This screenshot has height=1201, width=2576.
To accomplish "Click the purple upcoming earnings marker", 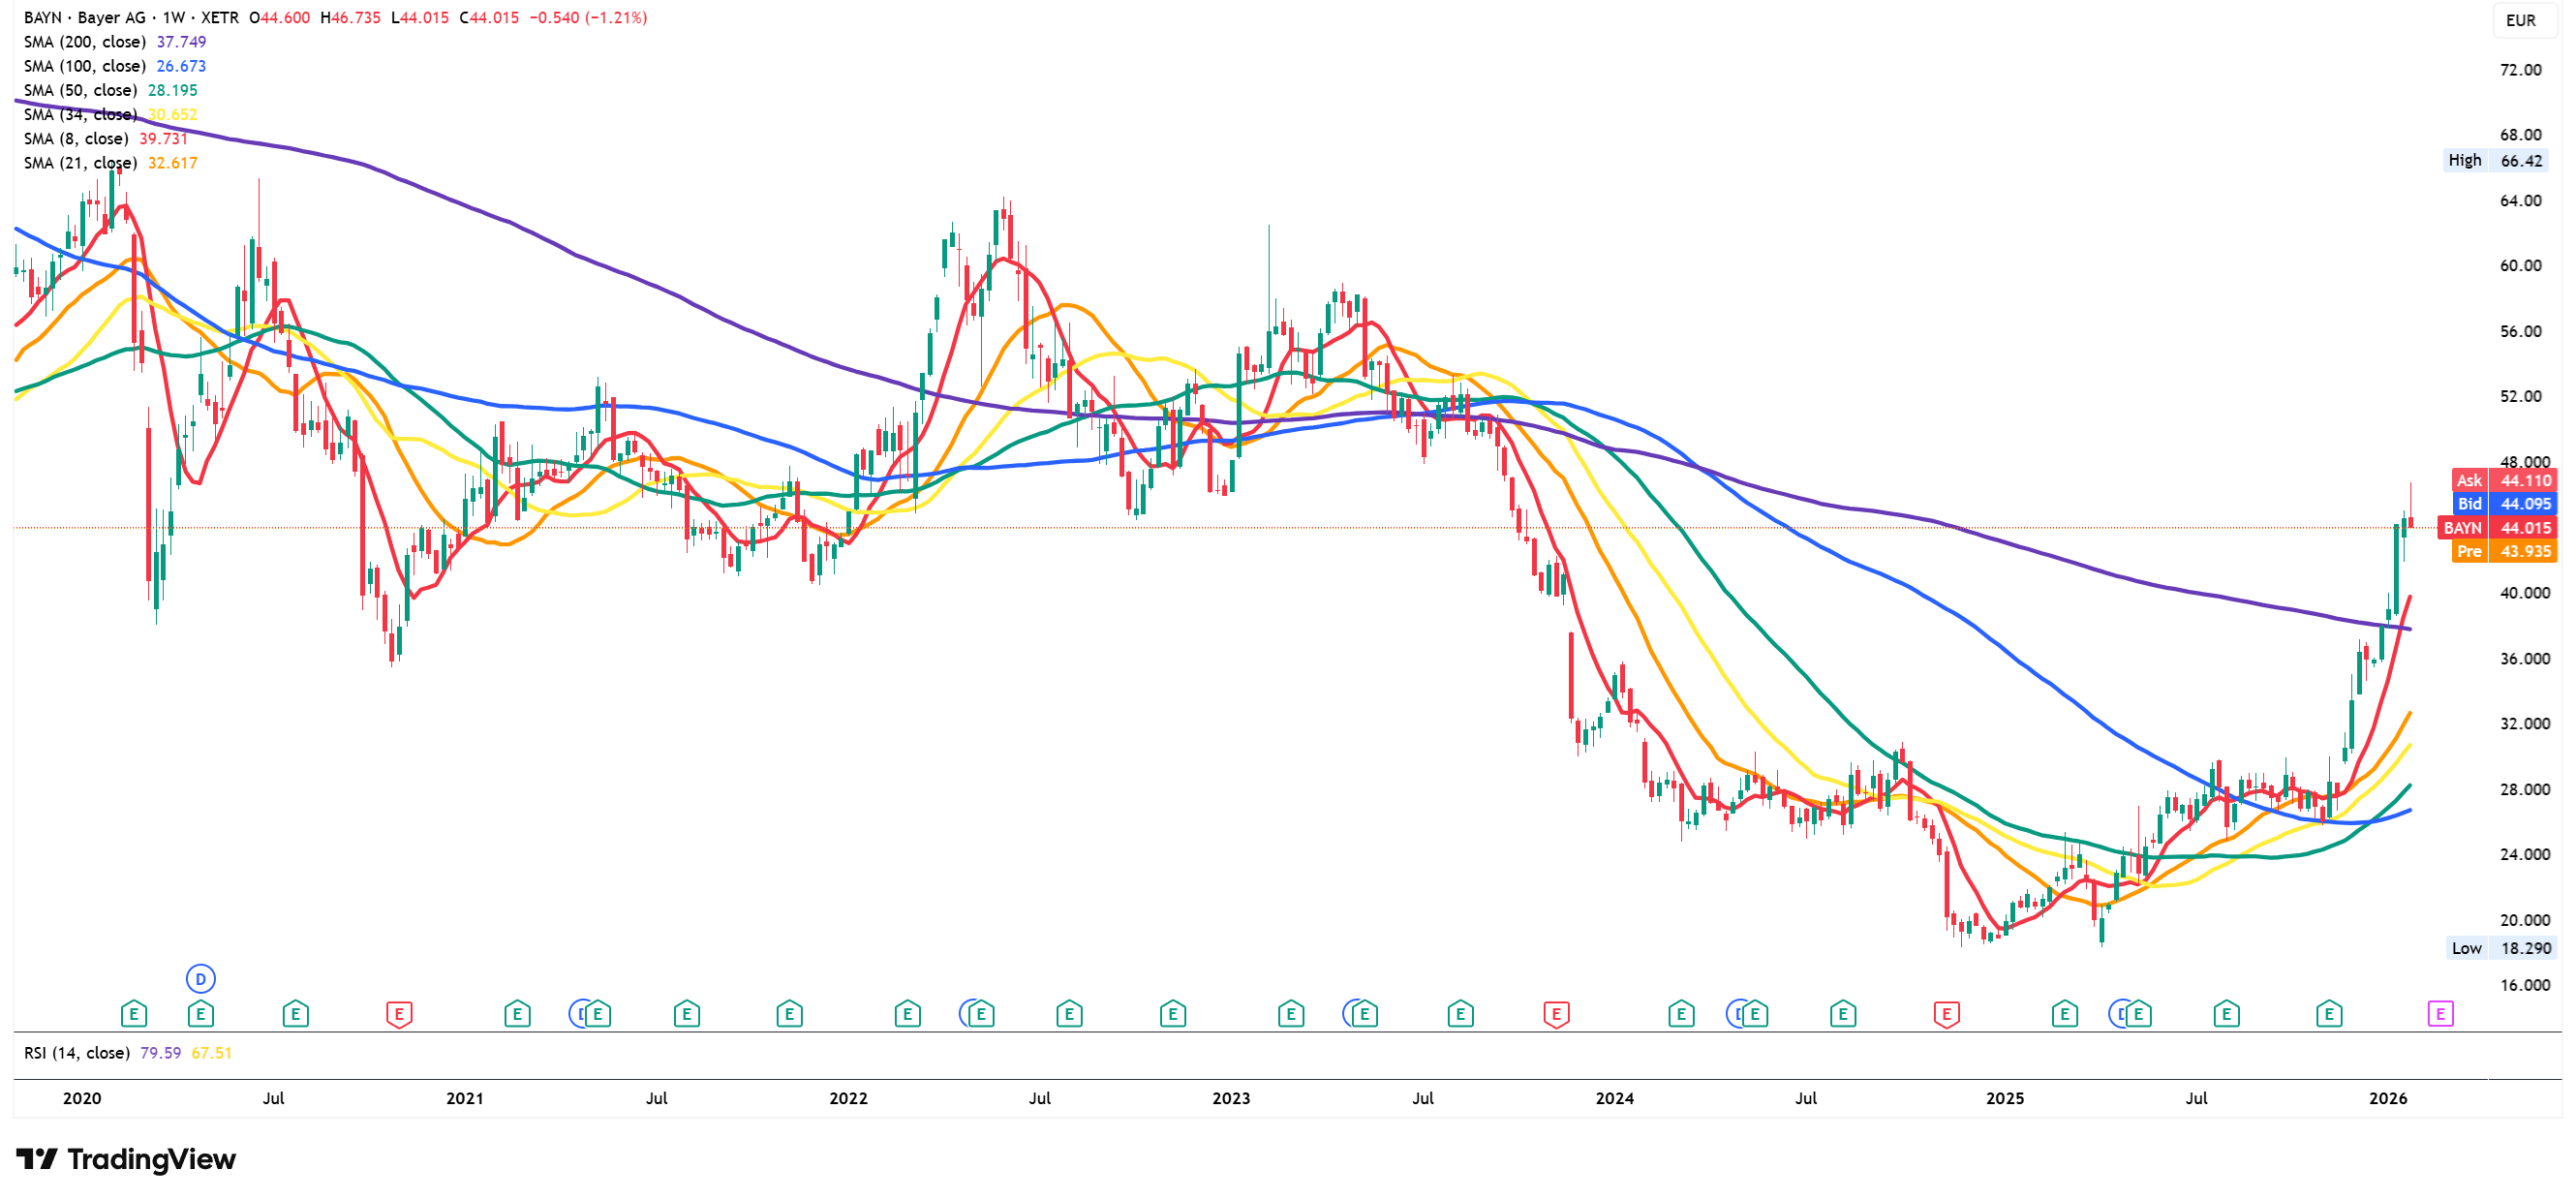I will point(2439,1014).
